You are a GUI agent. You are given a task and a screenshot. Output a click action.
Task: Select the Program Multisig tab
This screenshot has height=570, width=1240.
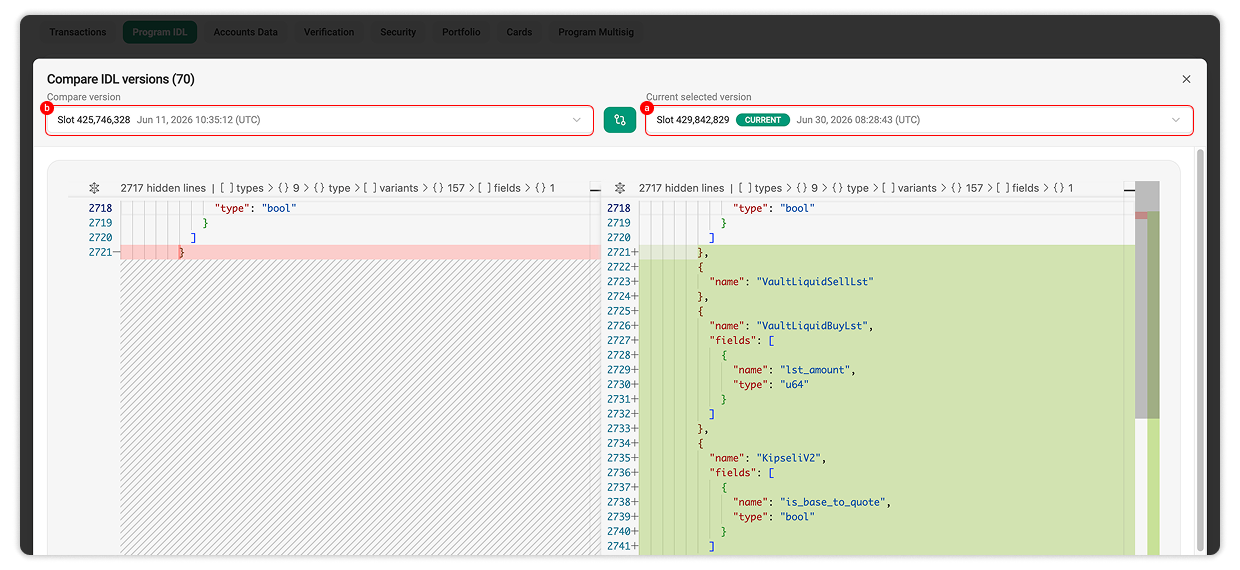click(596, 32)
